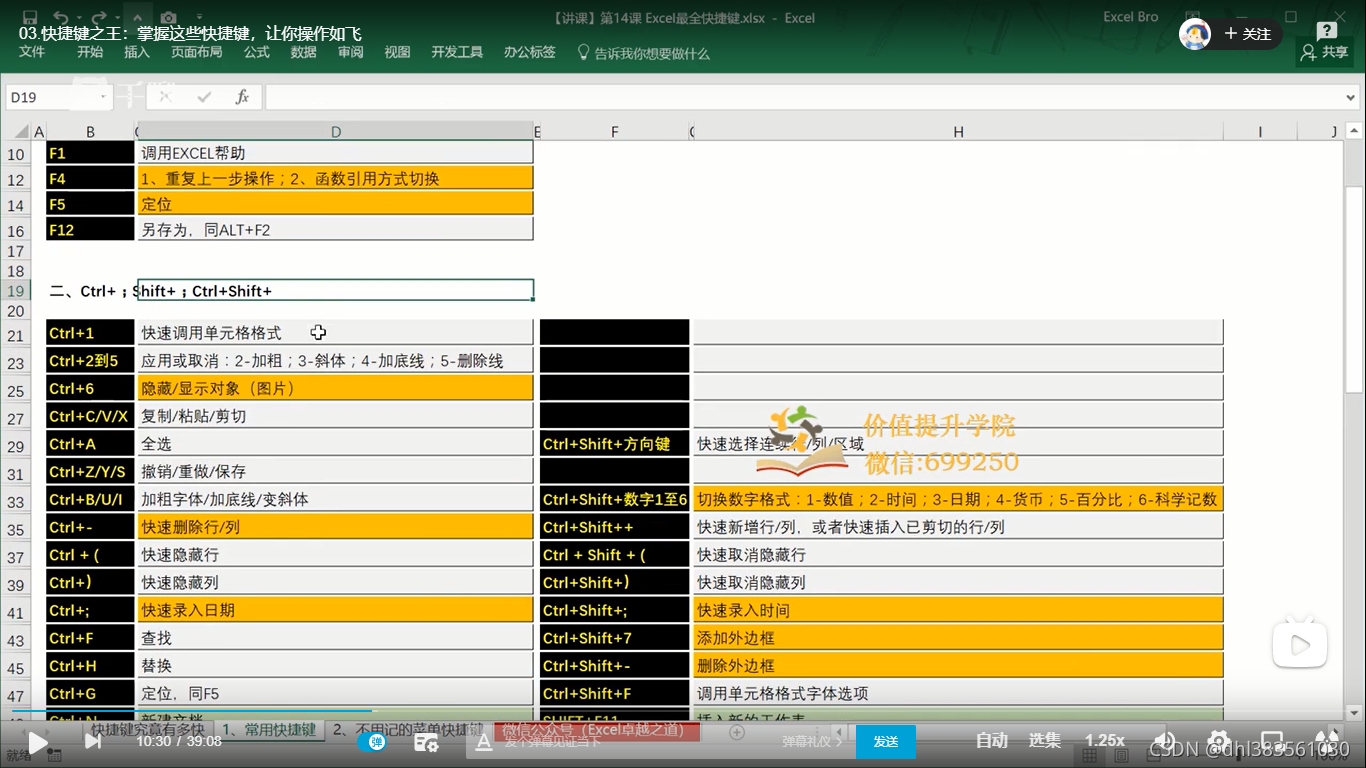Image resolution: width=1366 pixels, height=768 pixels.
Task: Open the 文件 menu tab
Action: (x=32, y=52)
